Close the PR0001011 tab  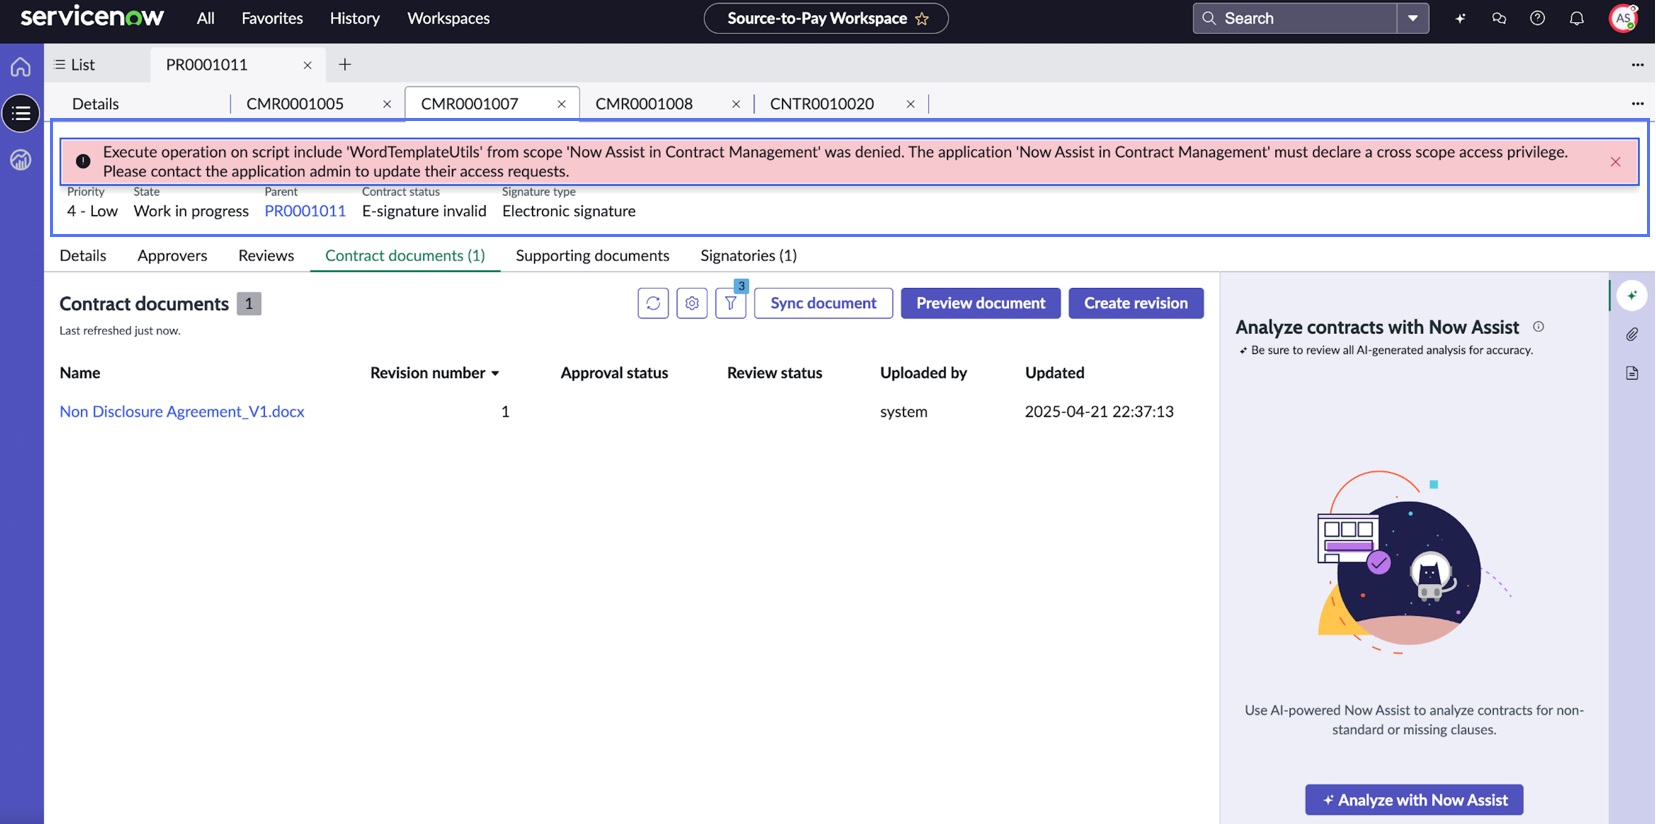tap(308, 65)
